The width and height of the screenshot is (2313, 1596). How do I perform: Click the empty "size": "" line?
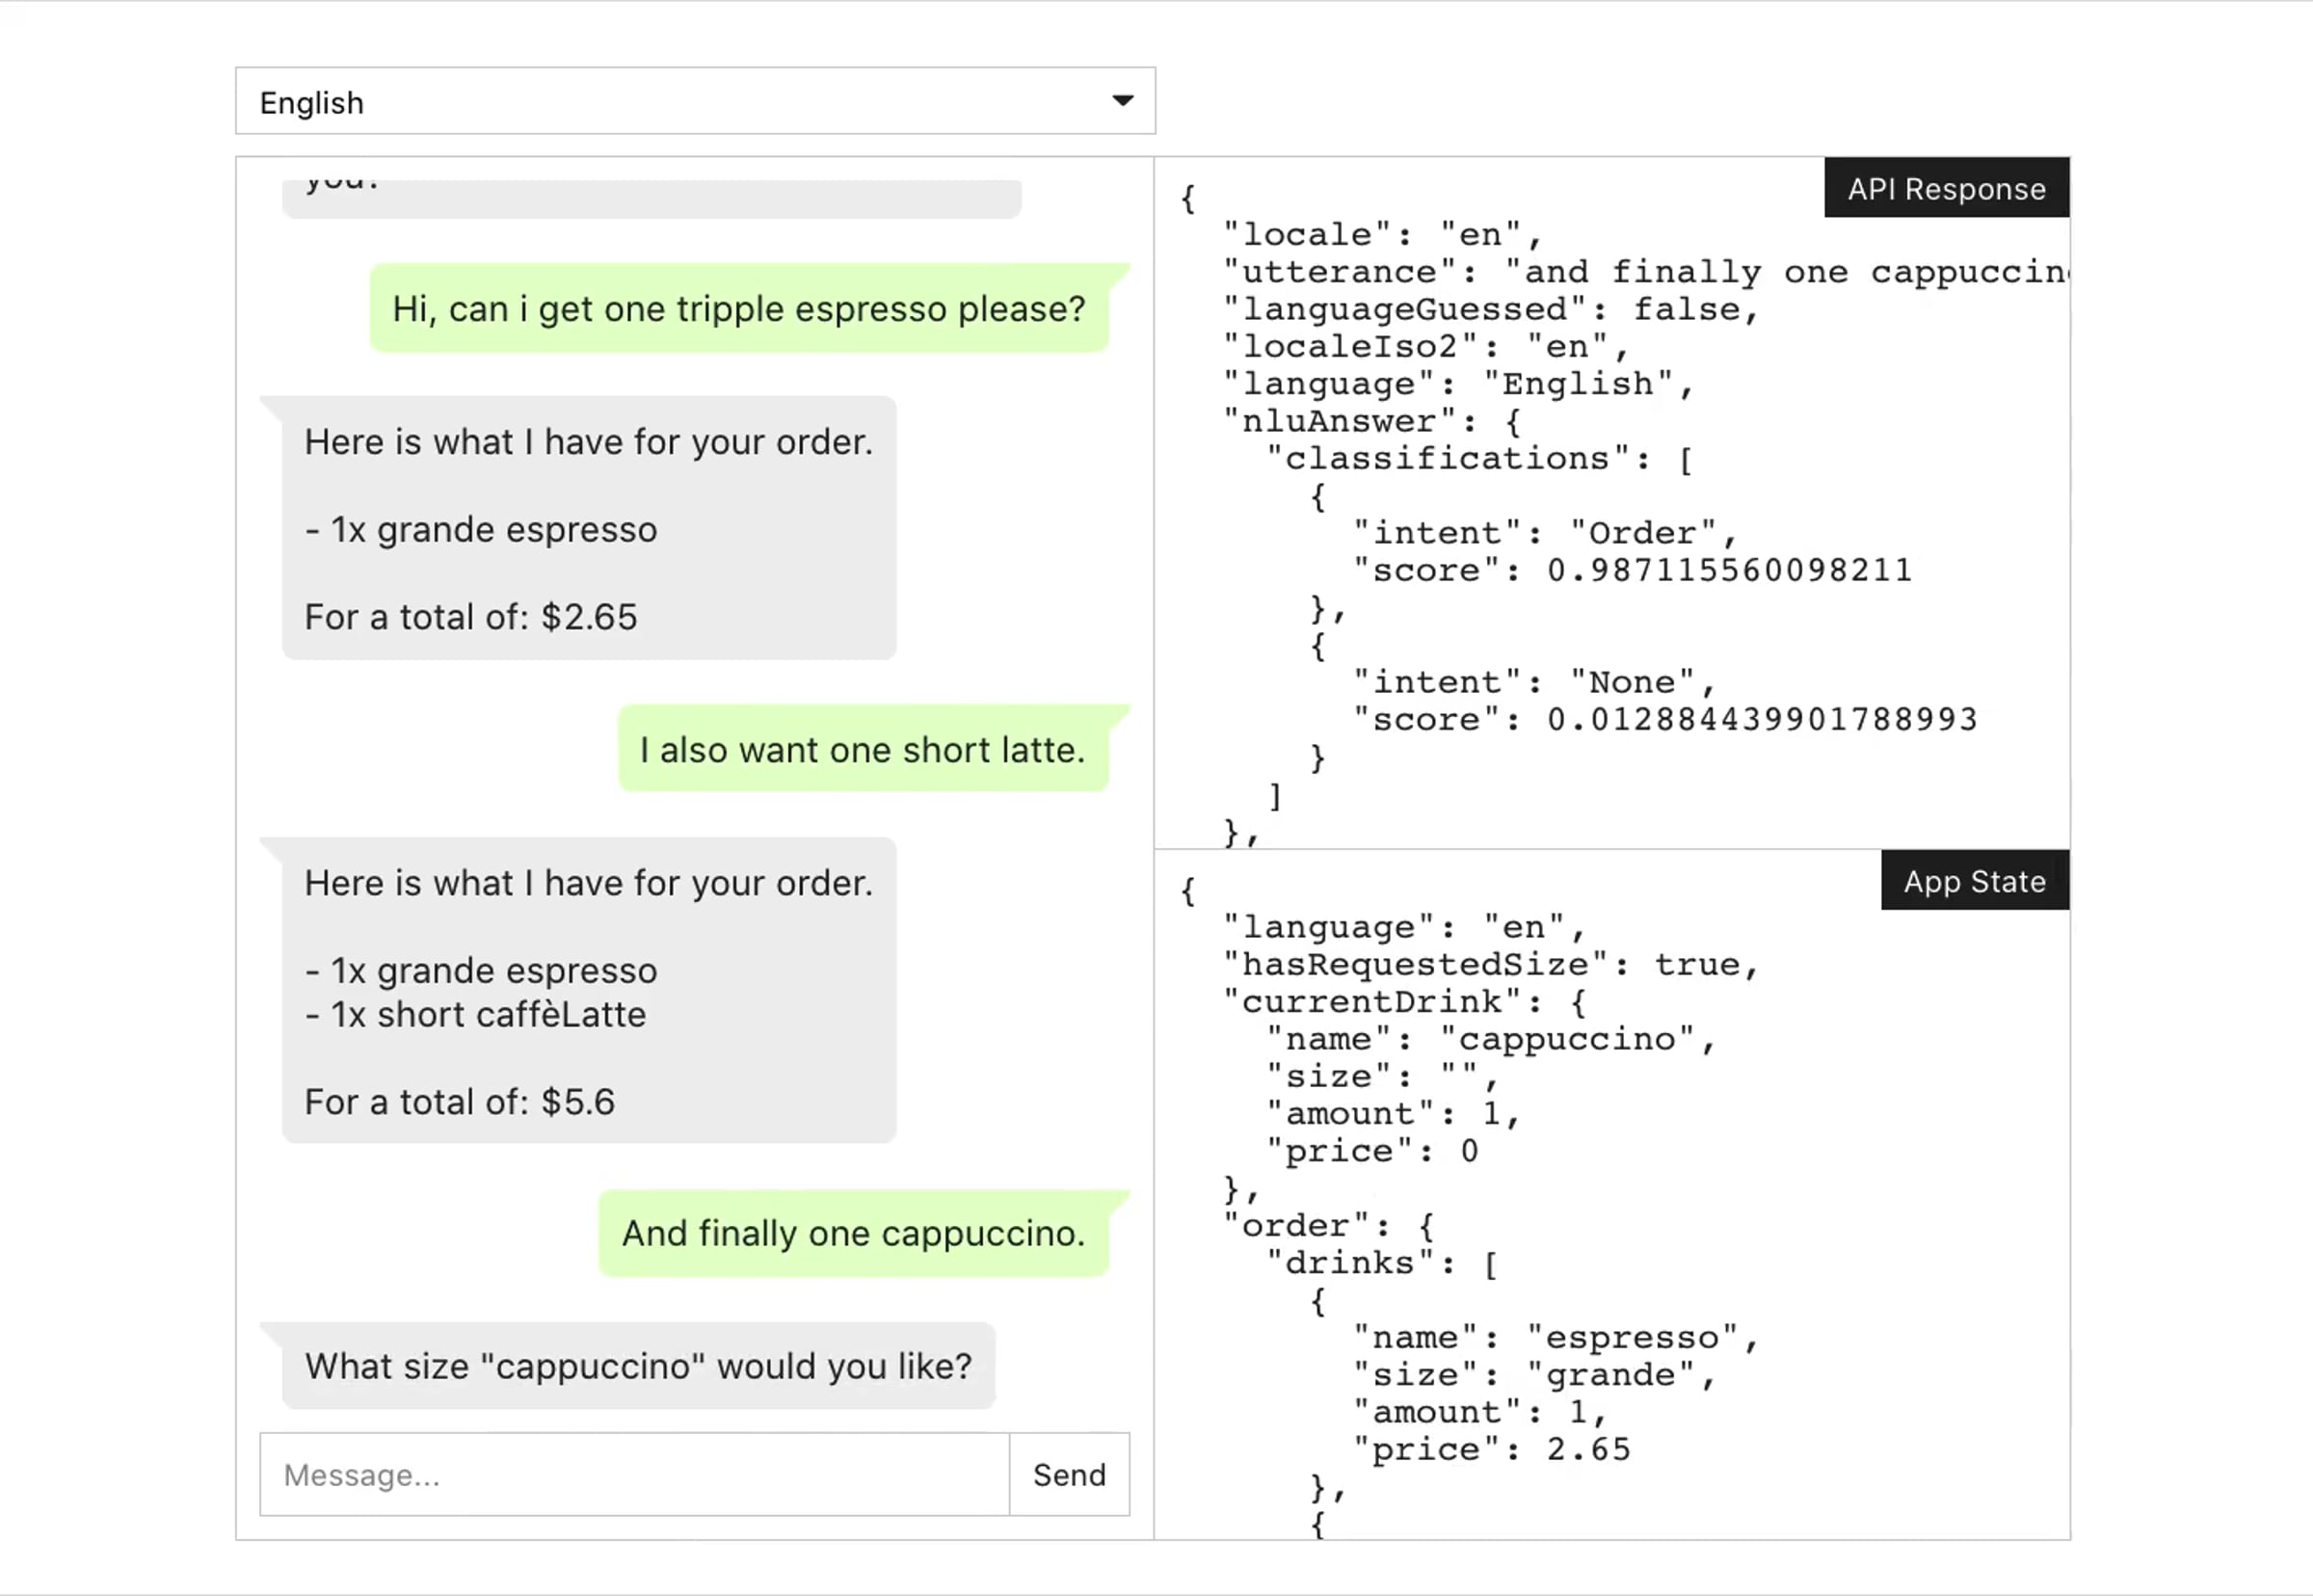pos(1382,1077)
